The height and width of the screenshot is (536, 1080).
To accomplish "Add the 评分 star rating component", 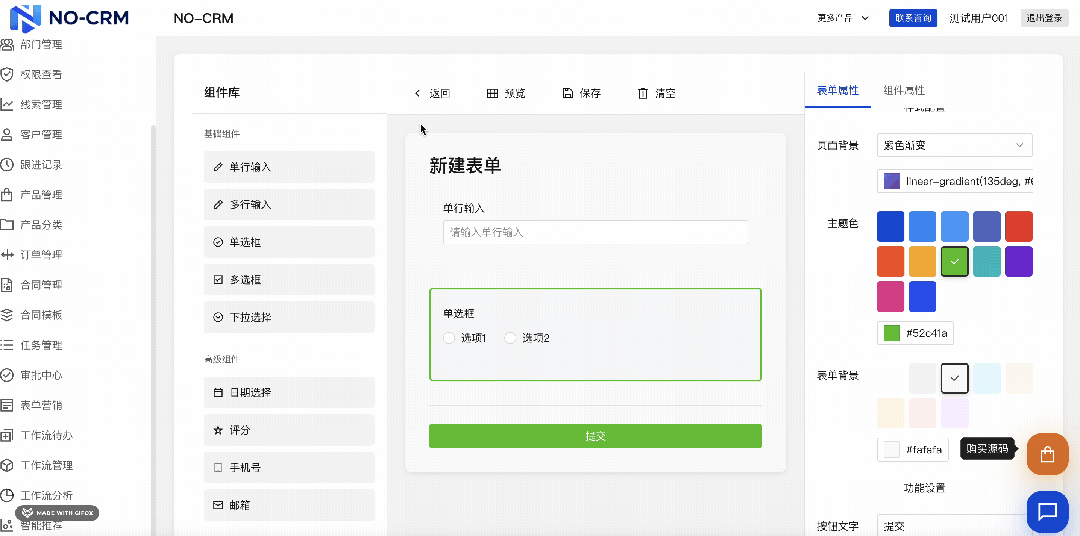I will tap(289, 430).
